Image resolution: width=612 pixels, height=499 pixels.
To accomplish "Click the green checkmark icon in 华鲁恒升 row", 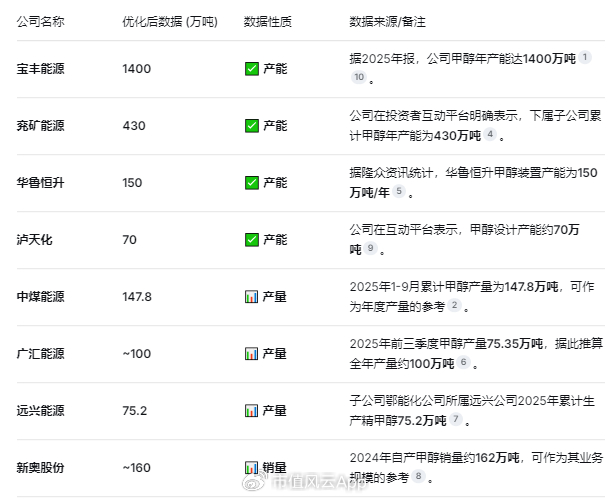I will 252,183.
